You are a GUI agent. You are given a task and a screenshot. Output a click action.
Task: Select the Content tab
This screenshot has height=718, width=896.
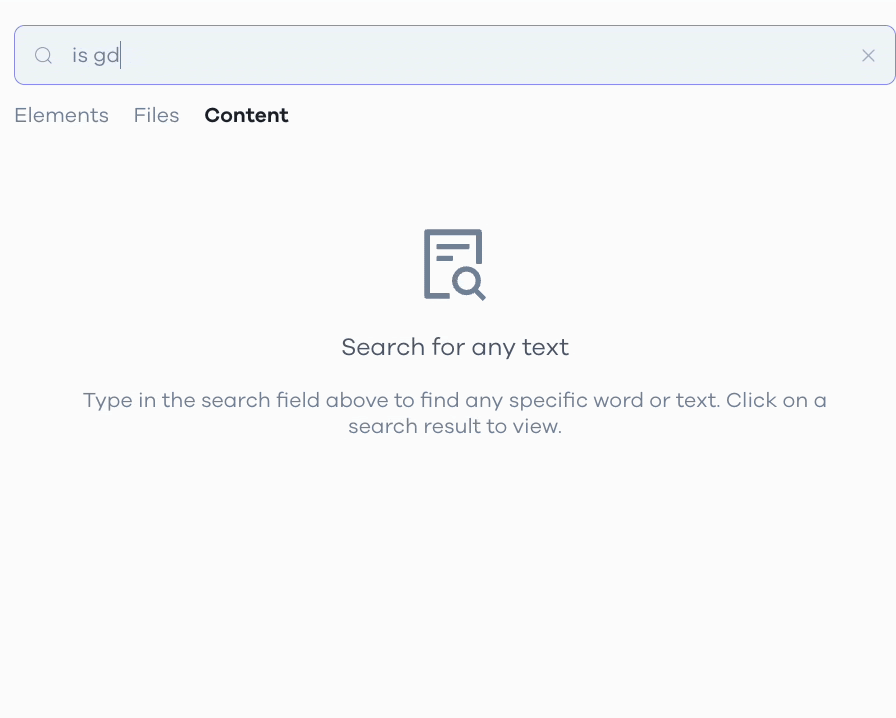[x=246, y=115]
